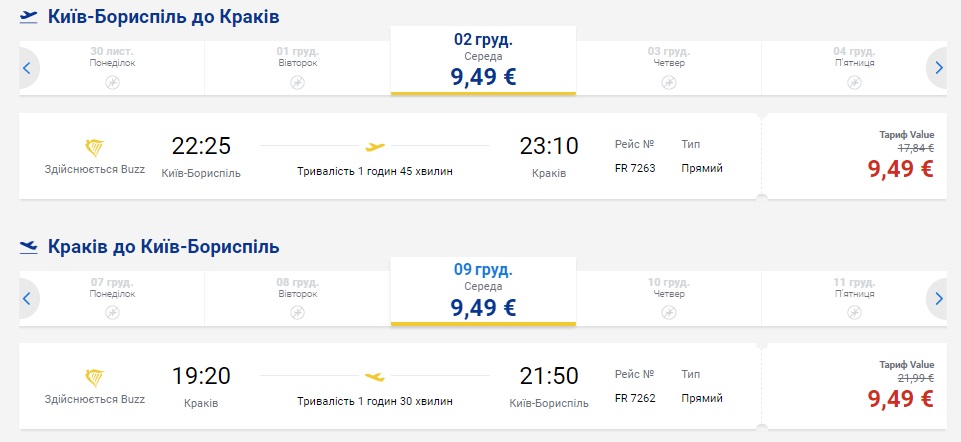961x442 pixels.
Task: Click the Ryanair harp logo on 19:20 flight
Action: 95,376
